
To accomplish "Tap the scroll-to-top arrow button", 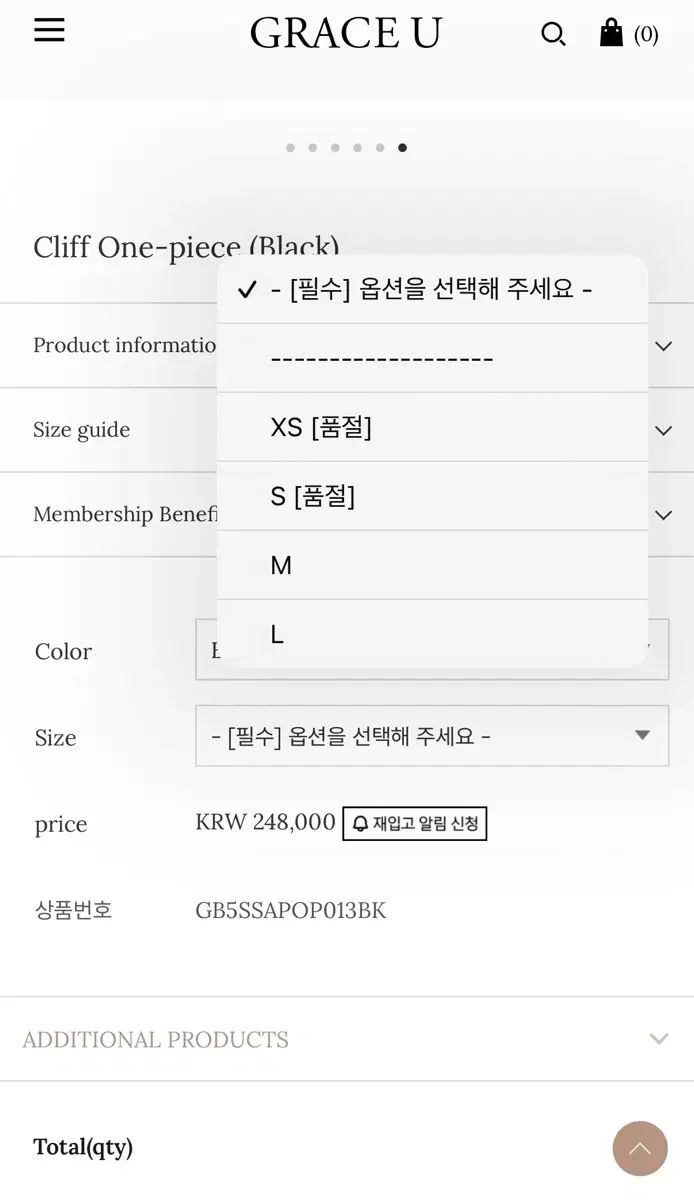I will point(640,1148).
